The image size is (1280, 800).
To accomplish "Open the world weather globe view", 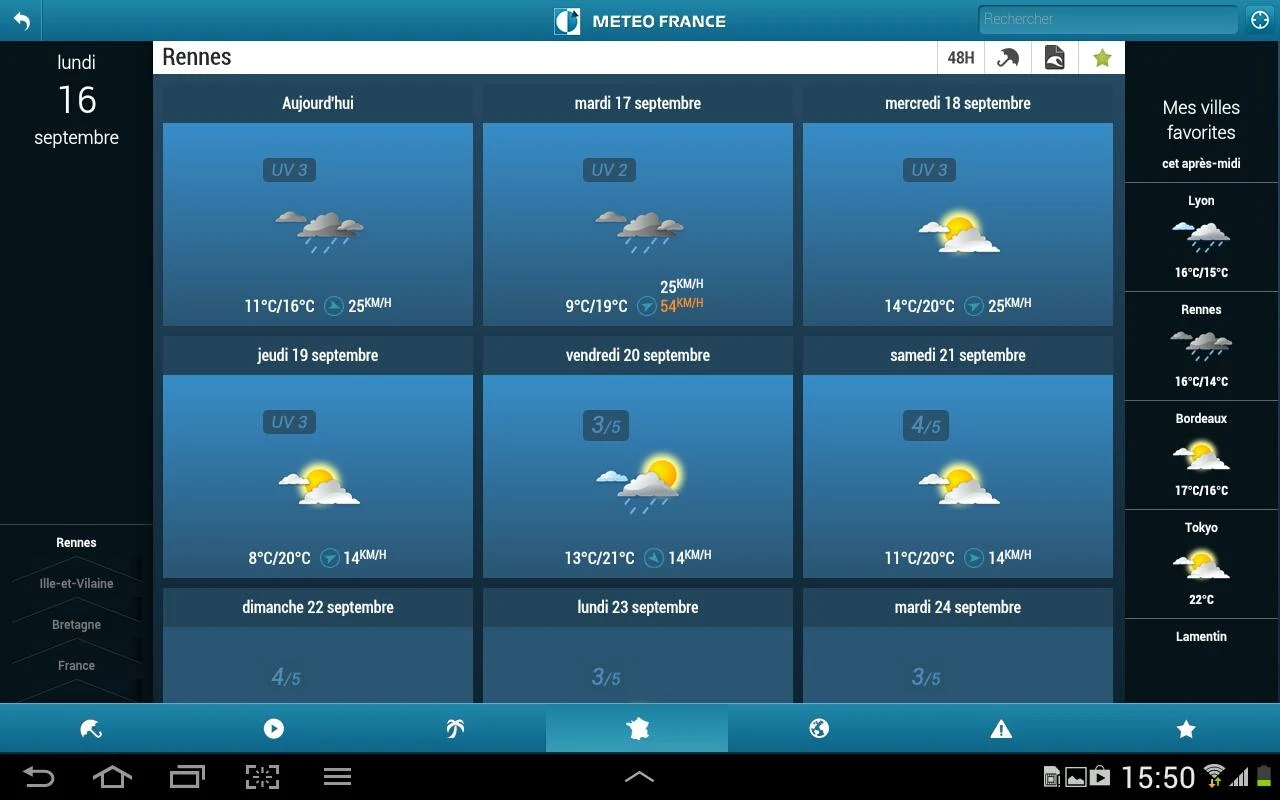I will tap(819, 729).
